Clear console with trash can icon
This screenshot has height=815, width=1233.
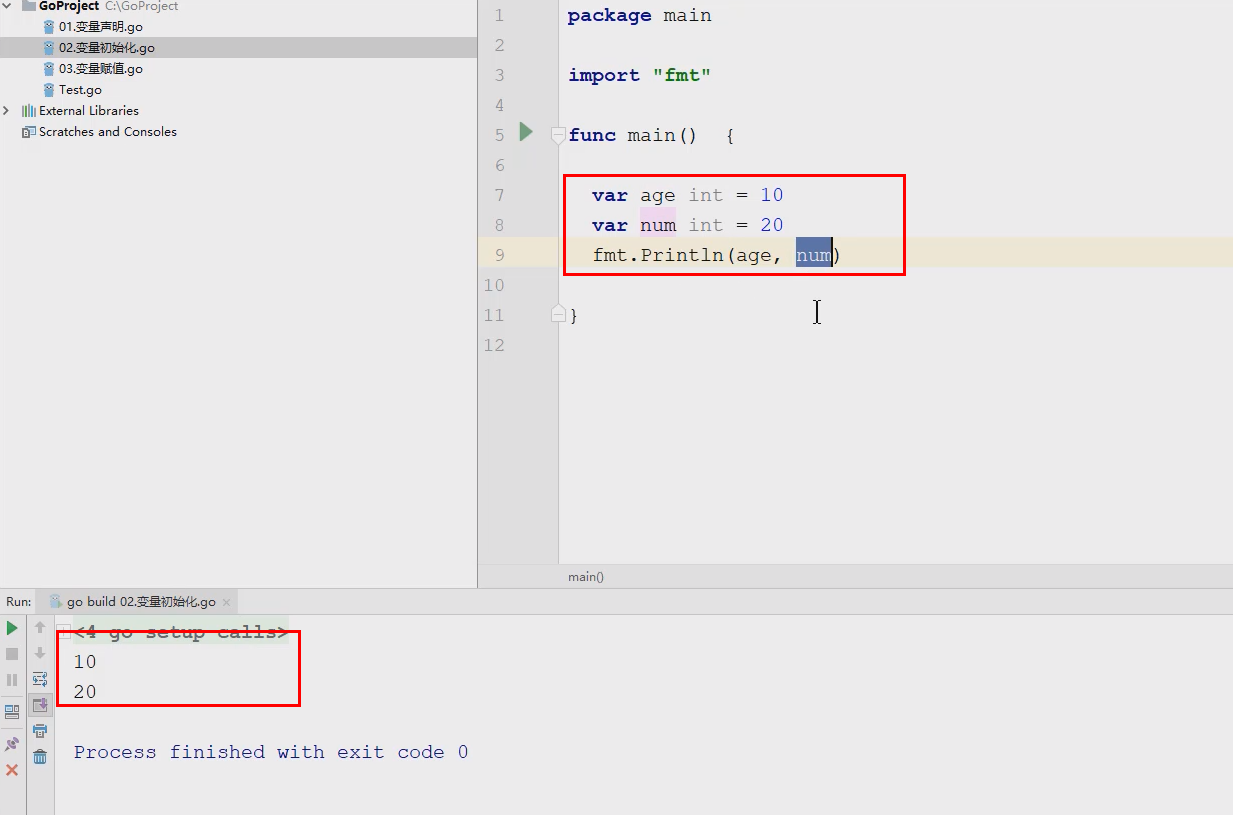[x=40, y=757]
